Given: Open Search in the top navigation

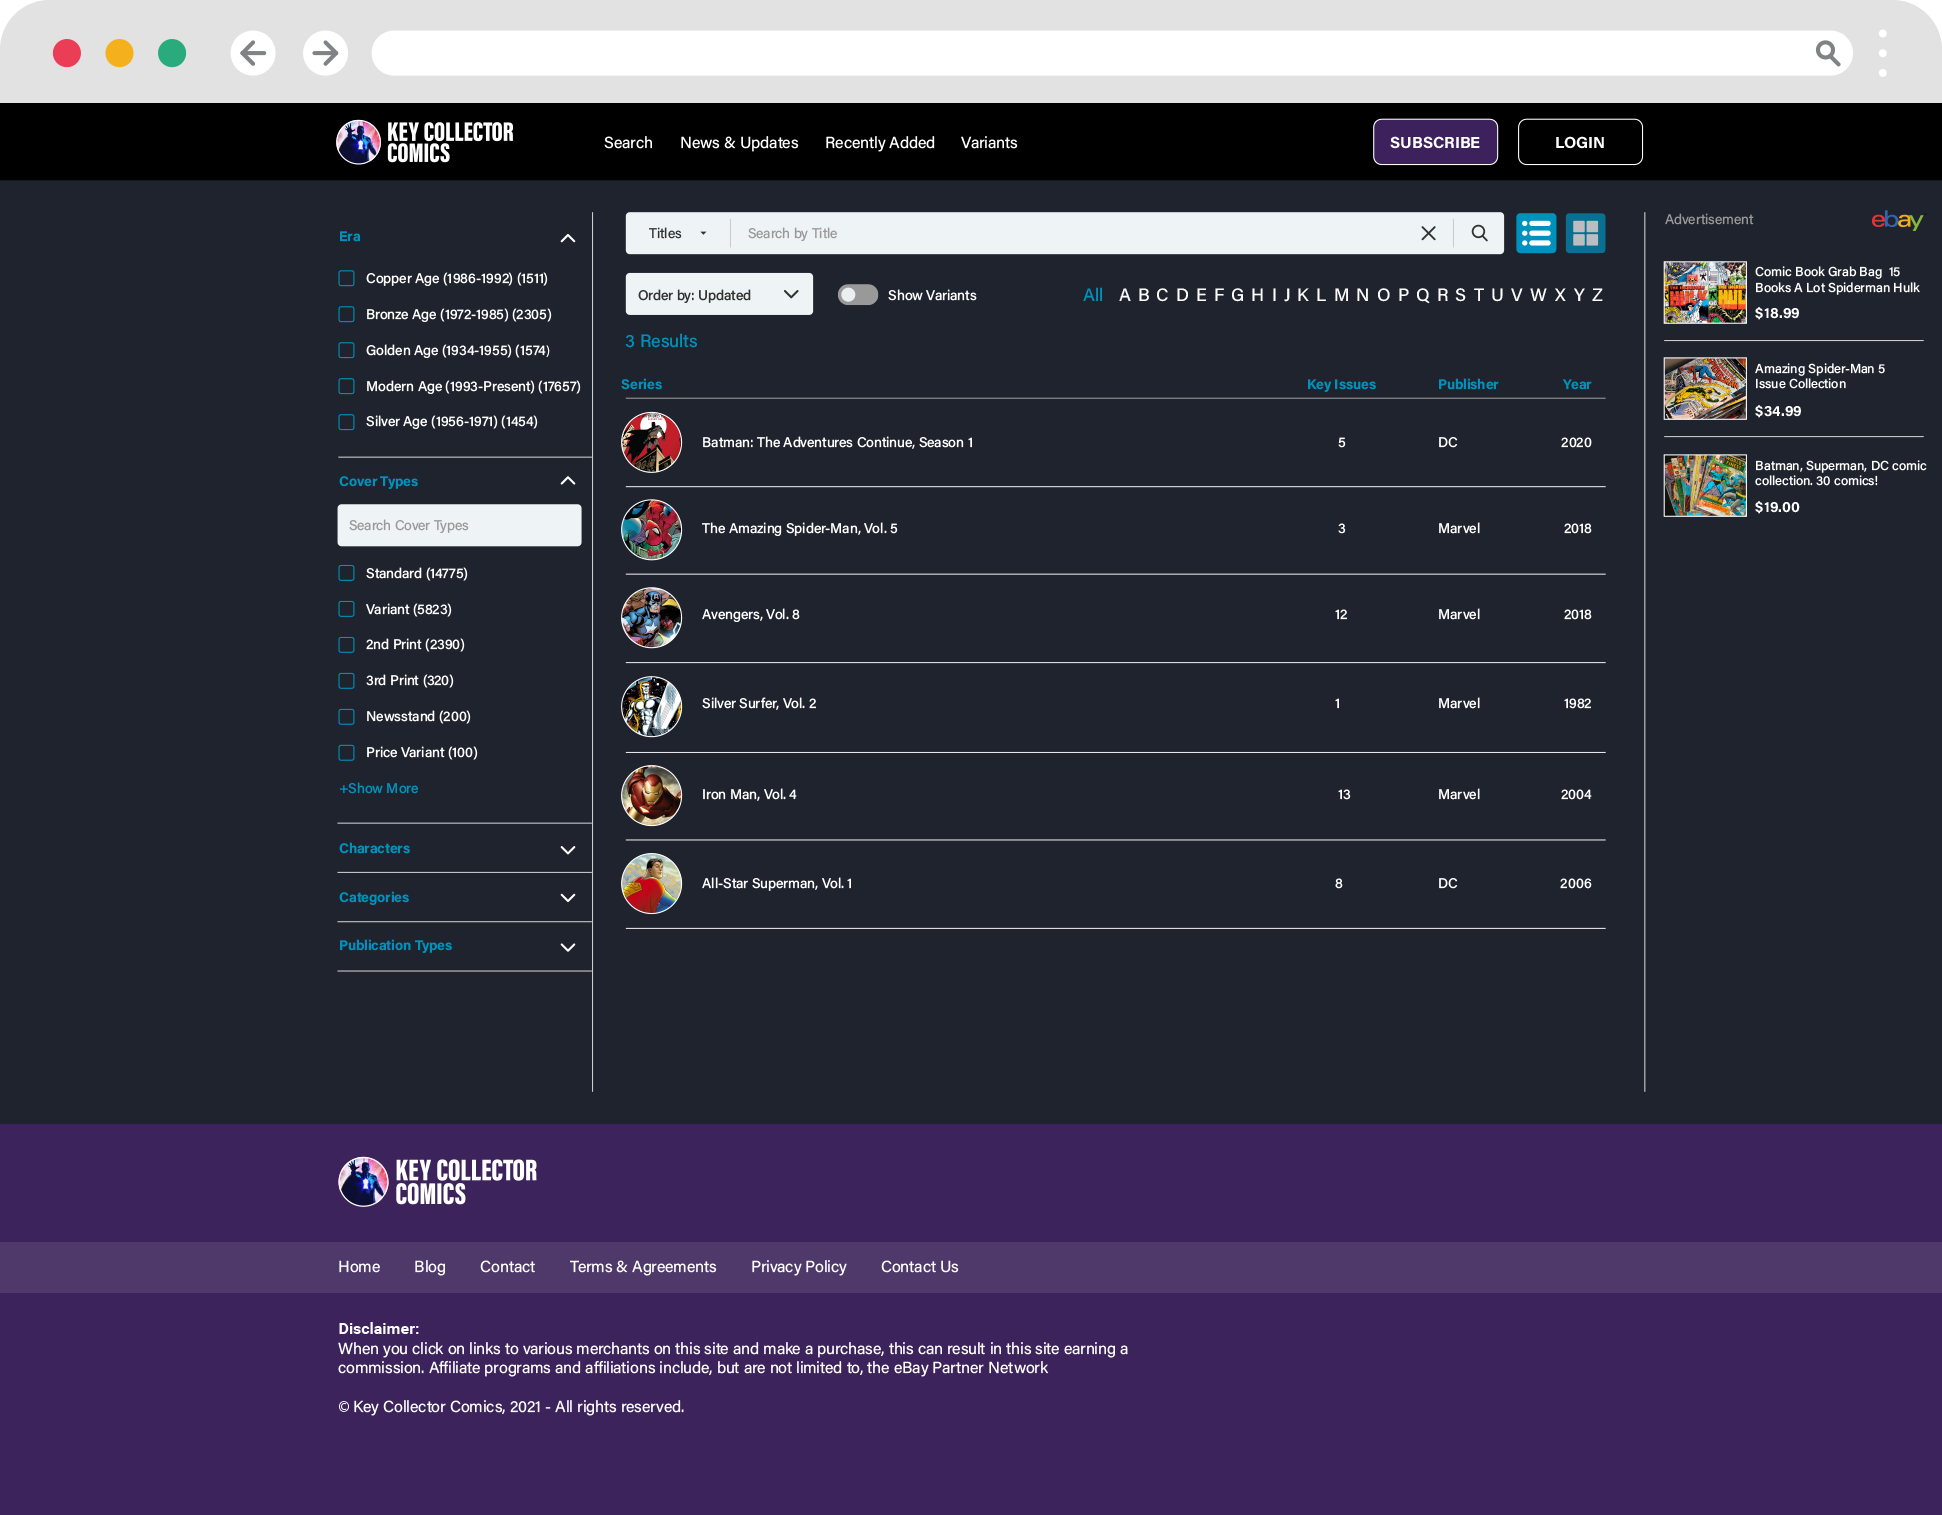Looking at the screenshot, I should 628,143.
